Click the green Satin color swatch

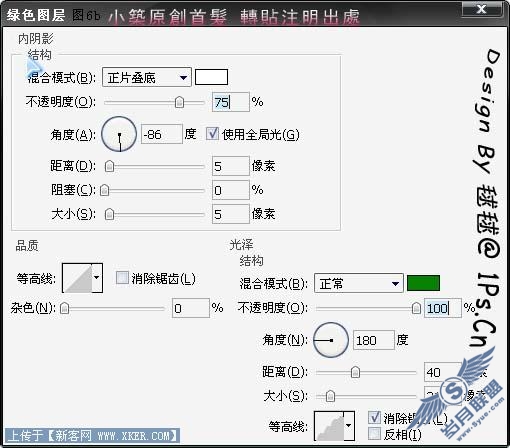tap(423, 283)
